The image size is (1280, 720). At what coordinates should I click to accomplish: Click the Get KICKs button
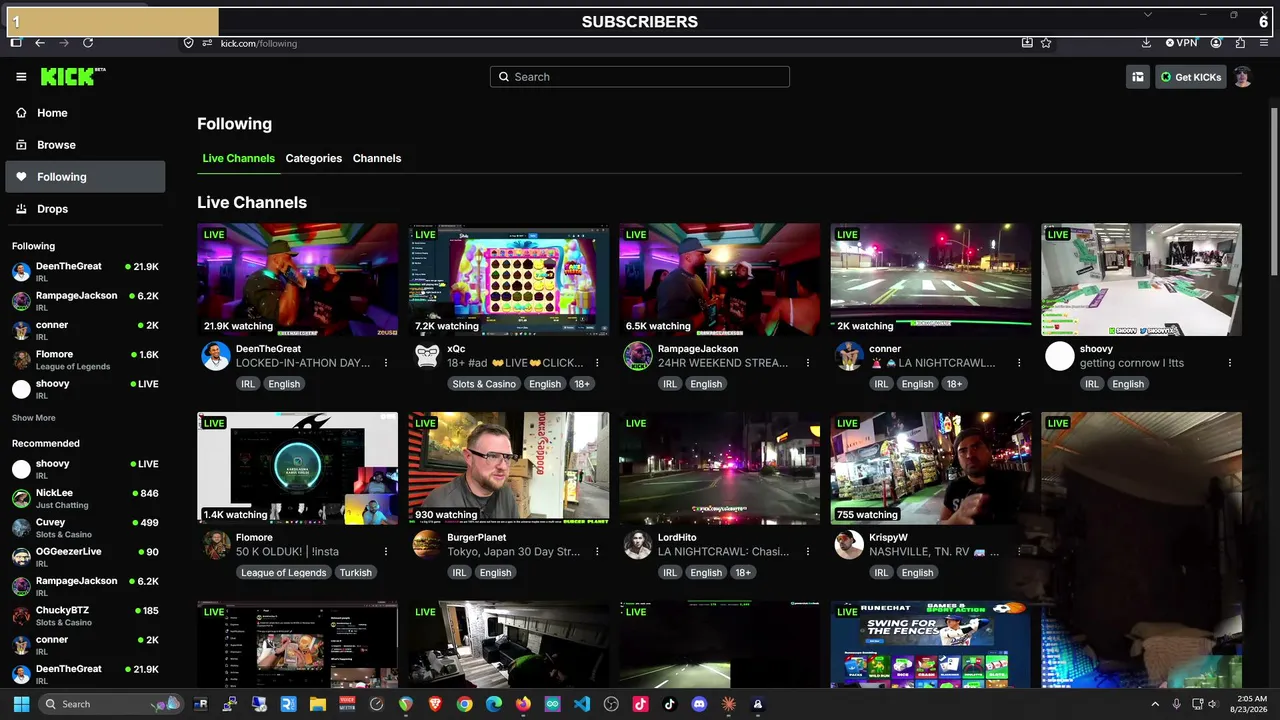(1191, 77)
